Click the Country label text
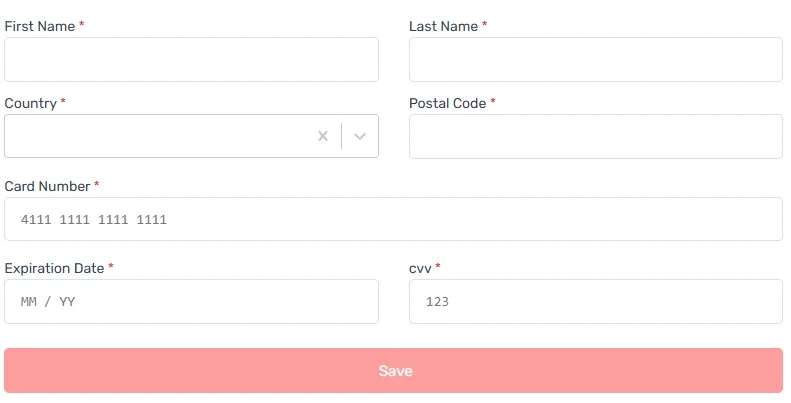 pyautogui.click(x=31, y=103)
